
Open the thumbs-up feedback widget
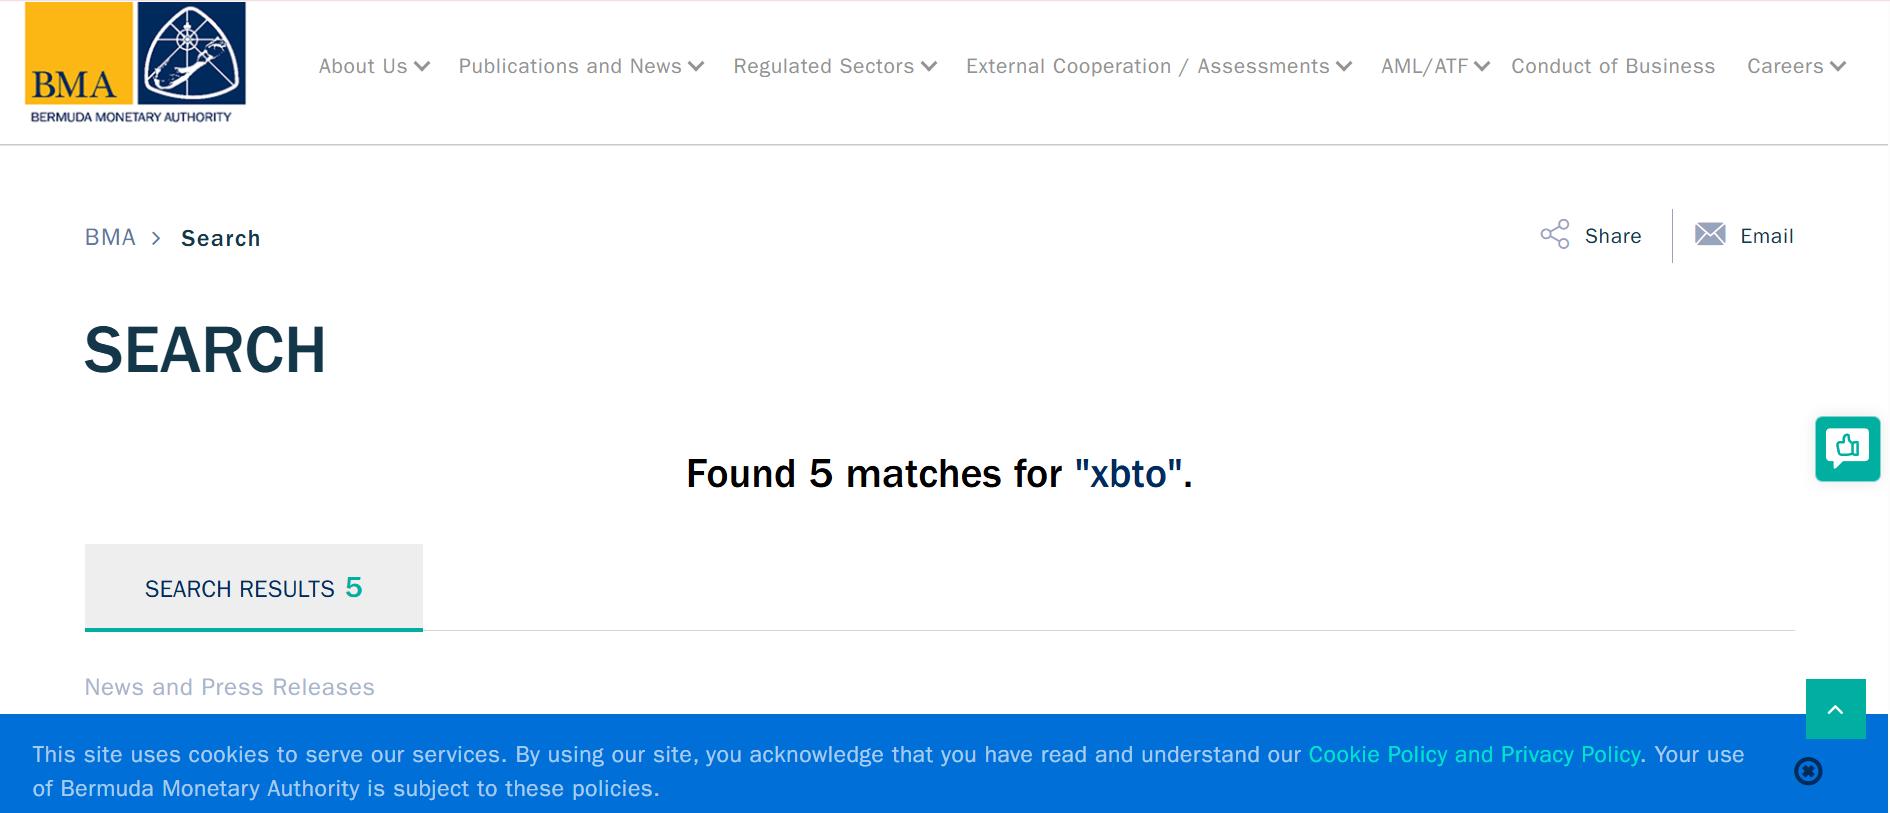[1847, 449]
